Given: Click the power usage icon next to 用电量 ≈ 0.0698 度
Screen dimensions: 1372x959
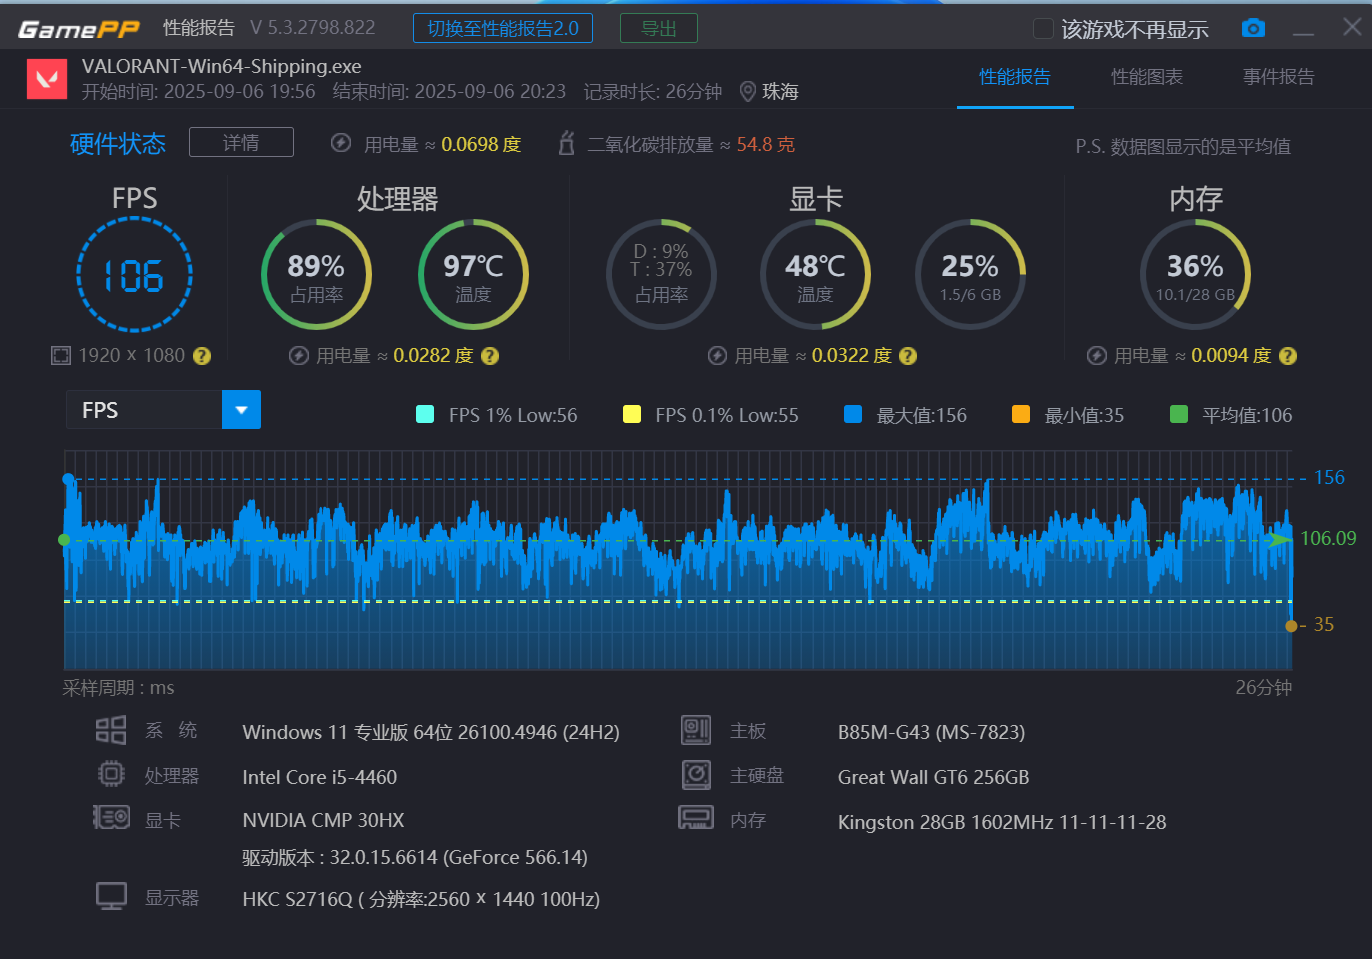Looking at the screenshot, I should (341, 143).
